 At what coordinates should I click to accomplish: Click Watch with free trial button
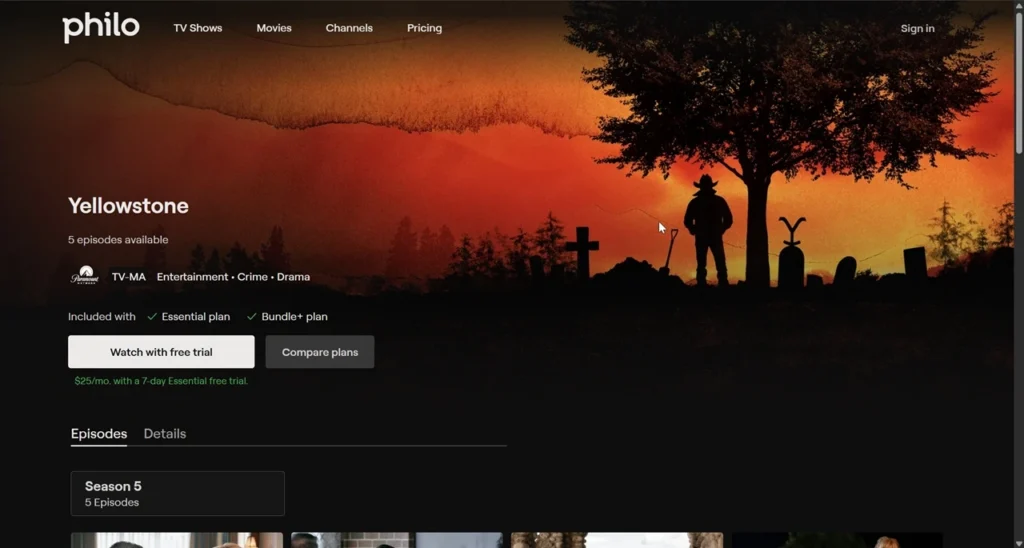(x=161, y=352)
